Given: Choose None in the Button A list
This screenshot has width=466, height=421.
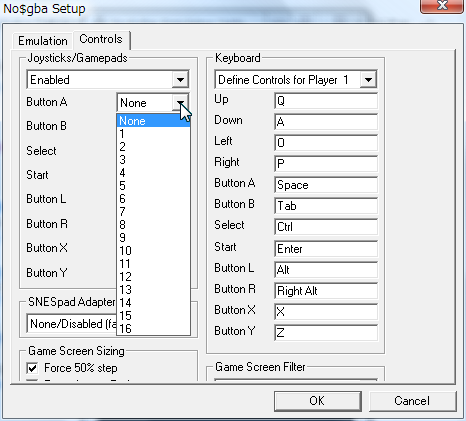Looking at the screenshot, I should coord(153,121).
